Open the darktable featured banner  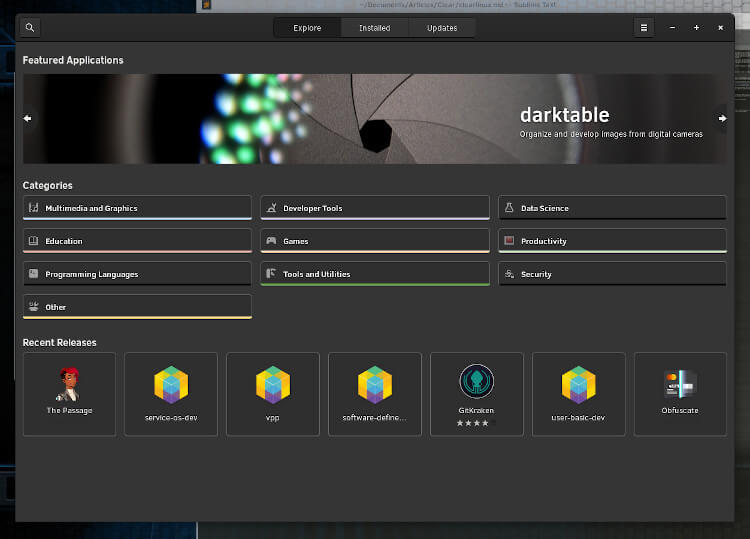375,119
